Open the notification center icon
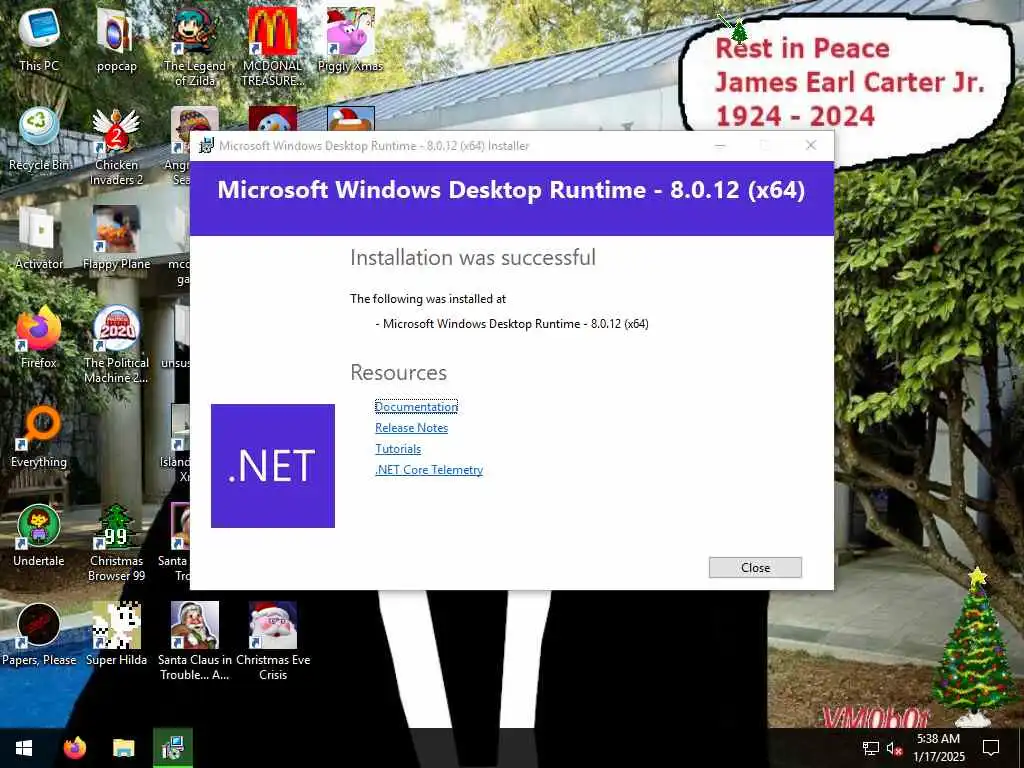The image size is (1024, 768). coord(991,748)
